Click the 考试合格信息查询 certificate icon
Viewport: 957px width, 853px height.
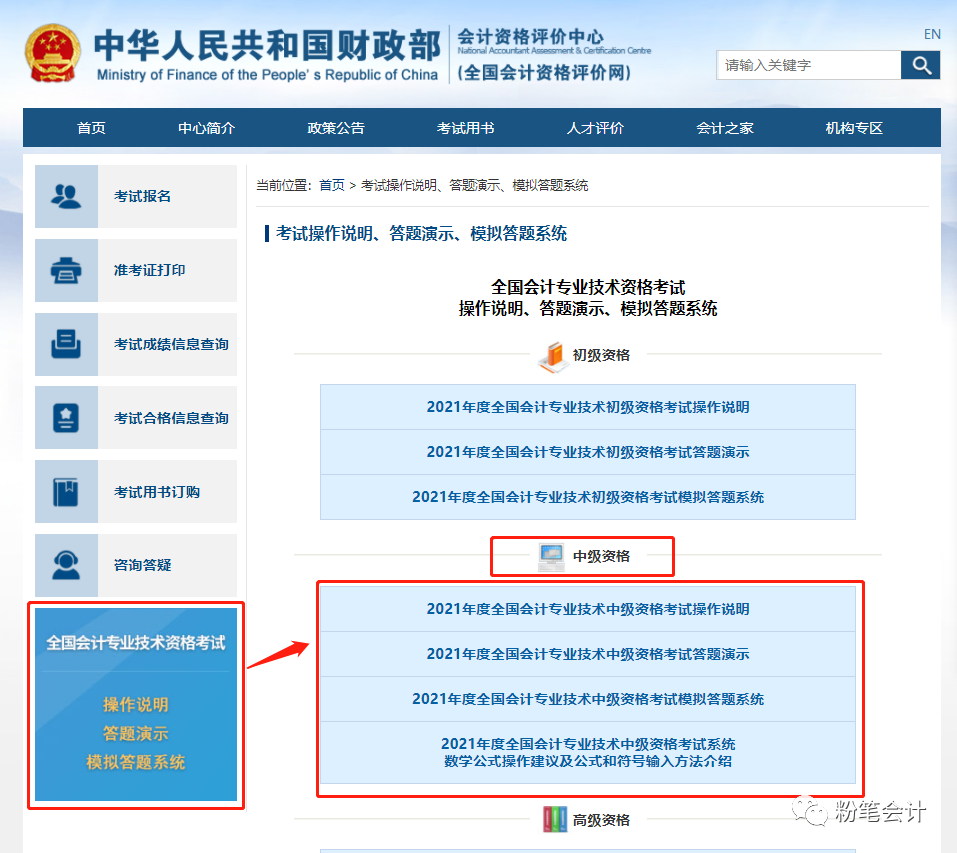pos(66,418)
